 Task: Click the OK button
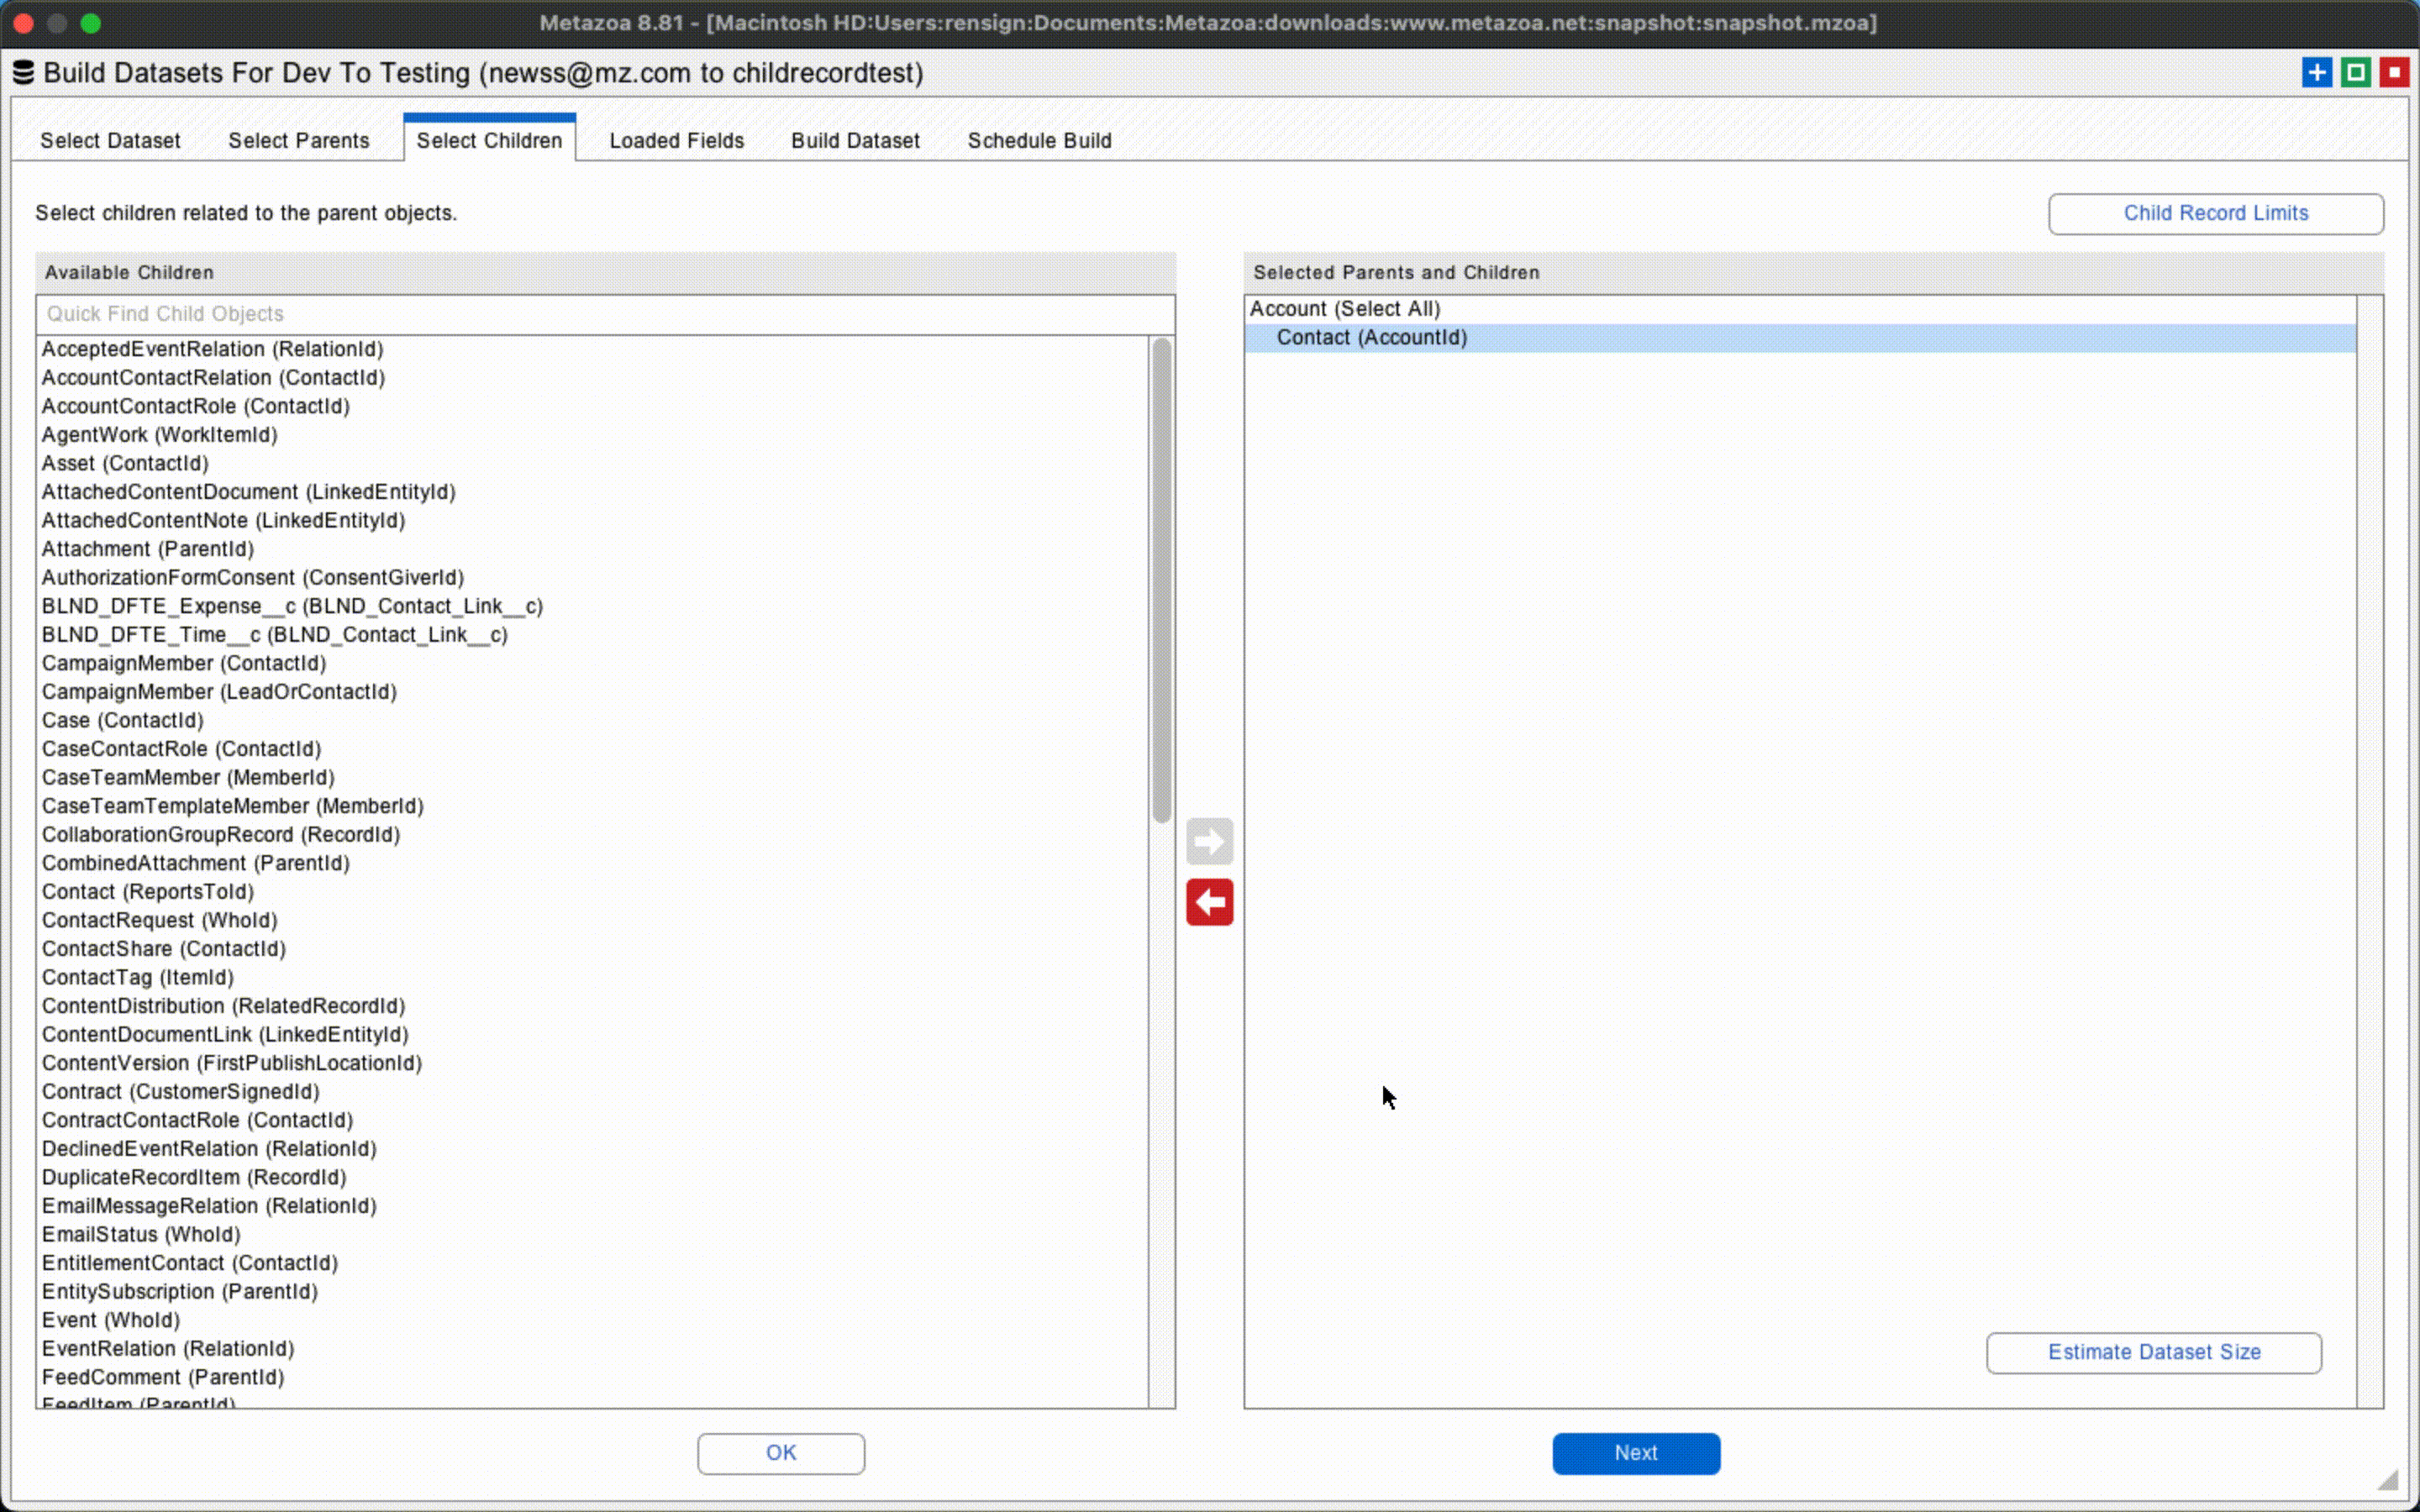[x=780, y=1453]
